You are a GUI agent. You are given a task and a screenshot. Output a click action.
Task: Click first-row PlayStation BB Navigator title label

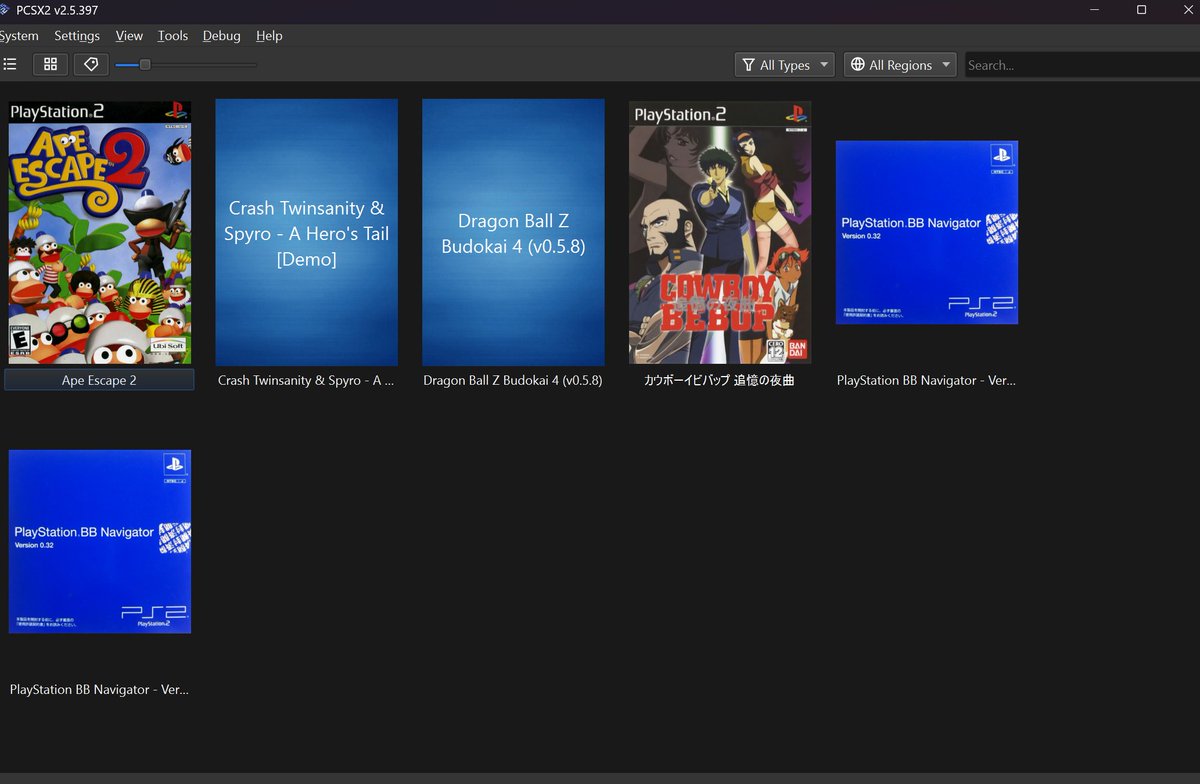pyautogui.click(x=927, y=380)
